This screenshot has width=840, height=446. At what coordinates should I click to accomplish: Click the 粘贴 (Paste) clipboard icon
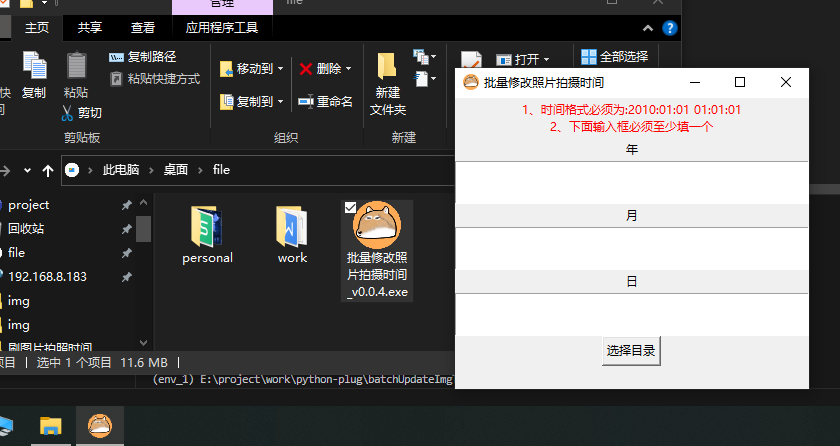pyautogui.click(x=76, y=65)
